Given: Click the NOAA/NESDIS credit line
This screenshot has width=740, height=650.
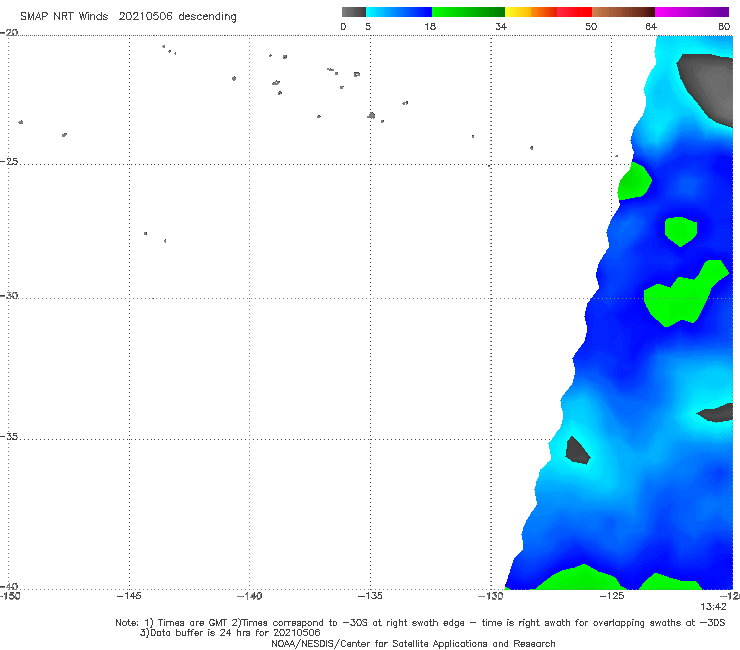Looking at the screenshot, I should pyautogui.click(x=413, y=644).
